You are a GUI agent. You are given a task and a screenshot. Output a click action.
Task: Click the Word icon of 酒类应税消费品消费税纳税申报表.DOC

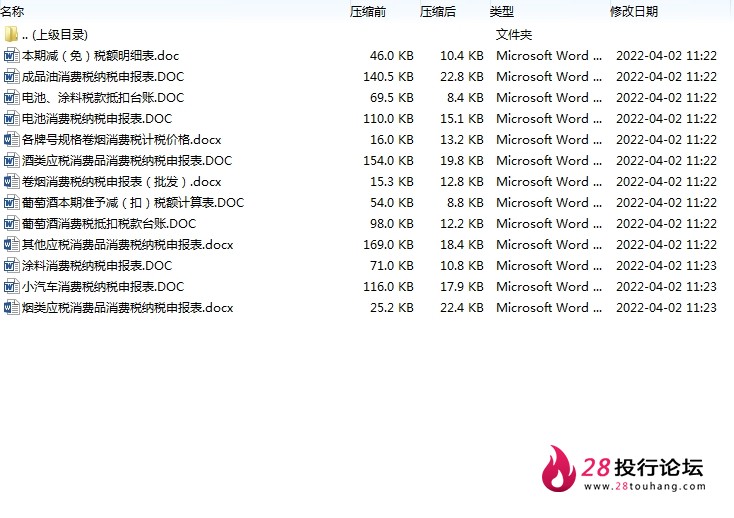(x=11, y=161)
